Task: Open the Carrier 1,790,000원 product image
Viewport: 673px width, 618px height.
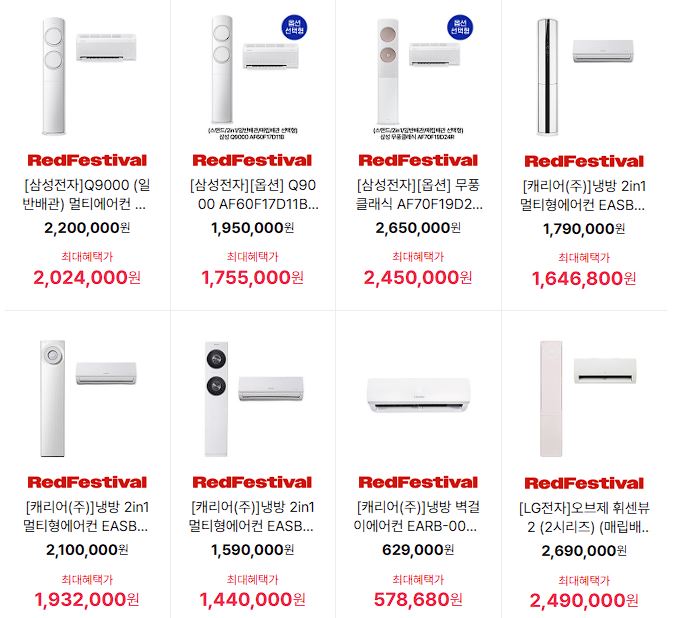Action: [x=584, y=77]
